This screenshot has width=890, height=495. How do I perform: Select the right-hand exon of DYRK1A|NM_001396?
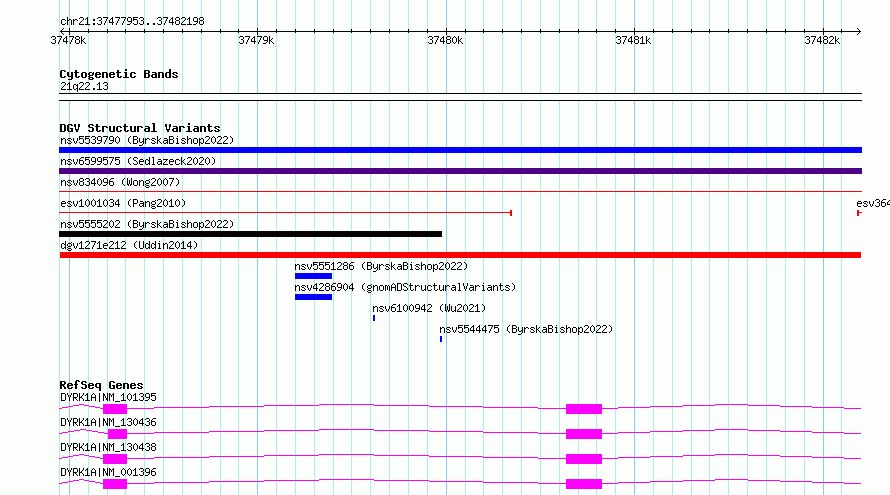coord(583,484)
